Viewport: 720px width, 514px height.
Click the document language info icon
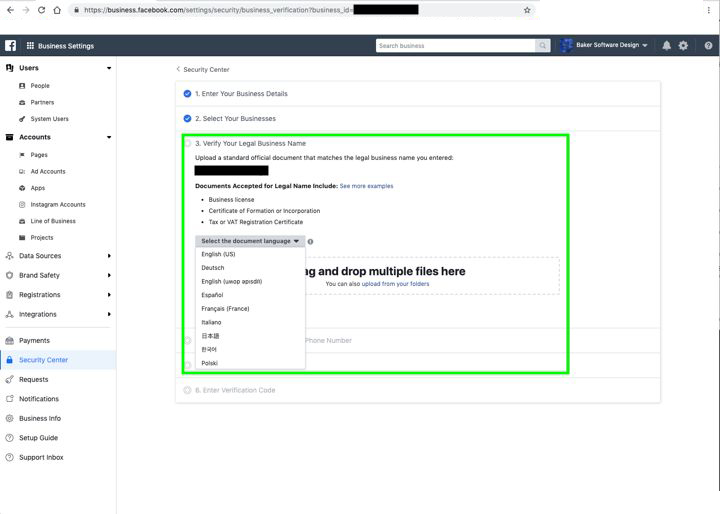(x=310, y=242)
